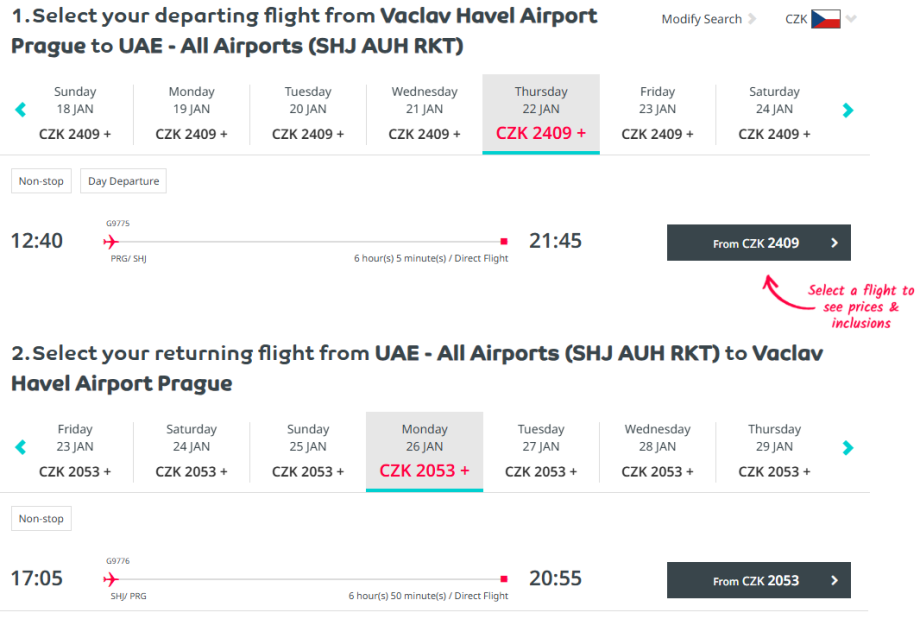Toggle the Day Departure filter

(x=123, y=181)
